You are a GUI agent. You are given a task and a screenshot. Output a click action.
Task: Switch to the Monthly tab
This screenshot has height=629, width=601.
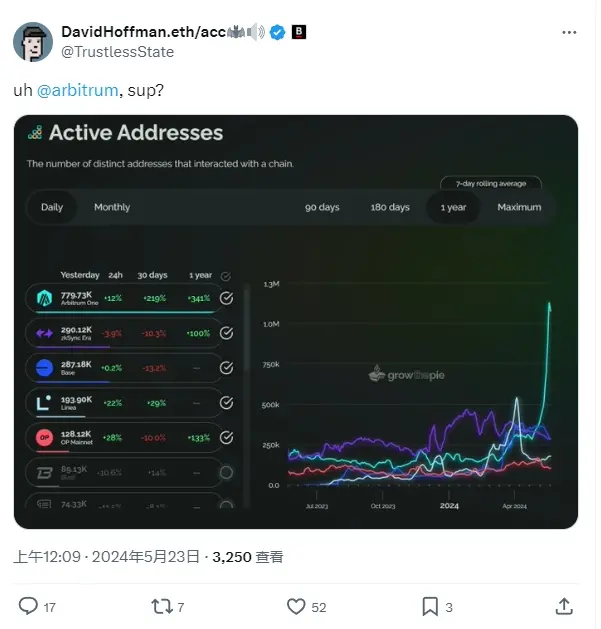pyautogui.click(x=112, y=207)
